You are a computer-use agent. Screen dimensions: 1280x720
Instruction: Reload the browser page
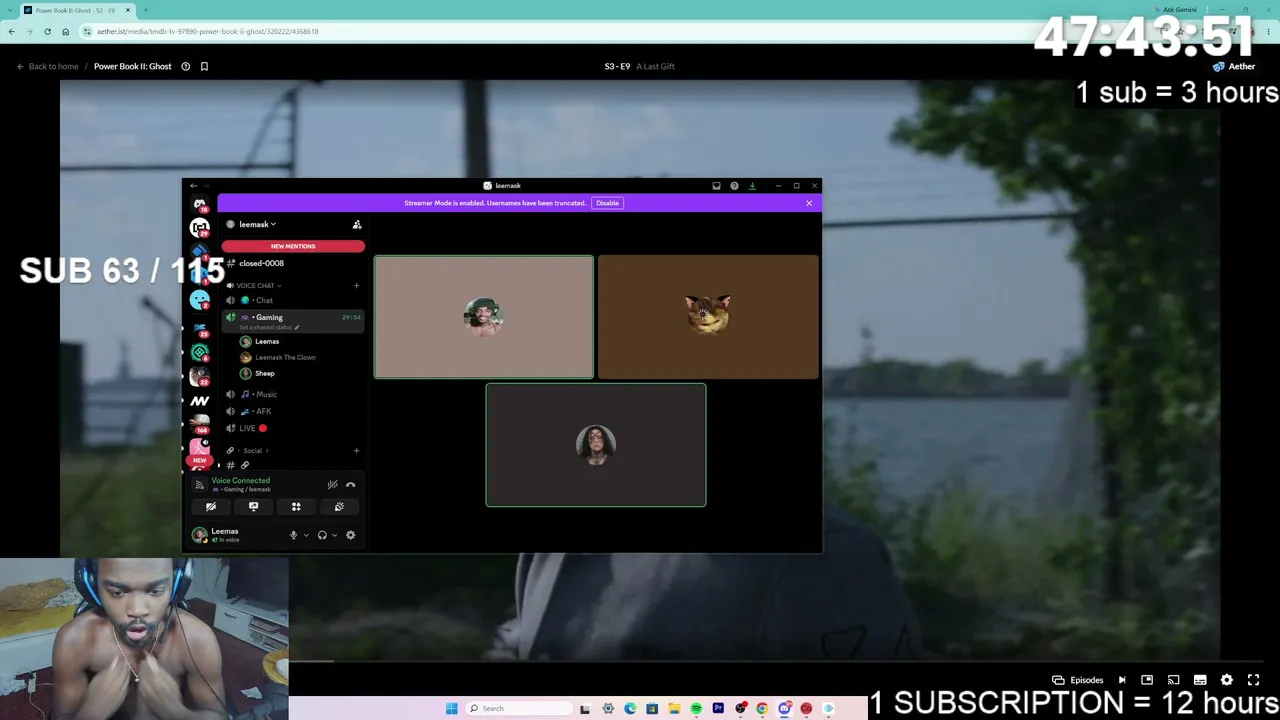pyautogui.click(x=47, y=32)
